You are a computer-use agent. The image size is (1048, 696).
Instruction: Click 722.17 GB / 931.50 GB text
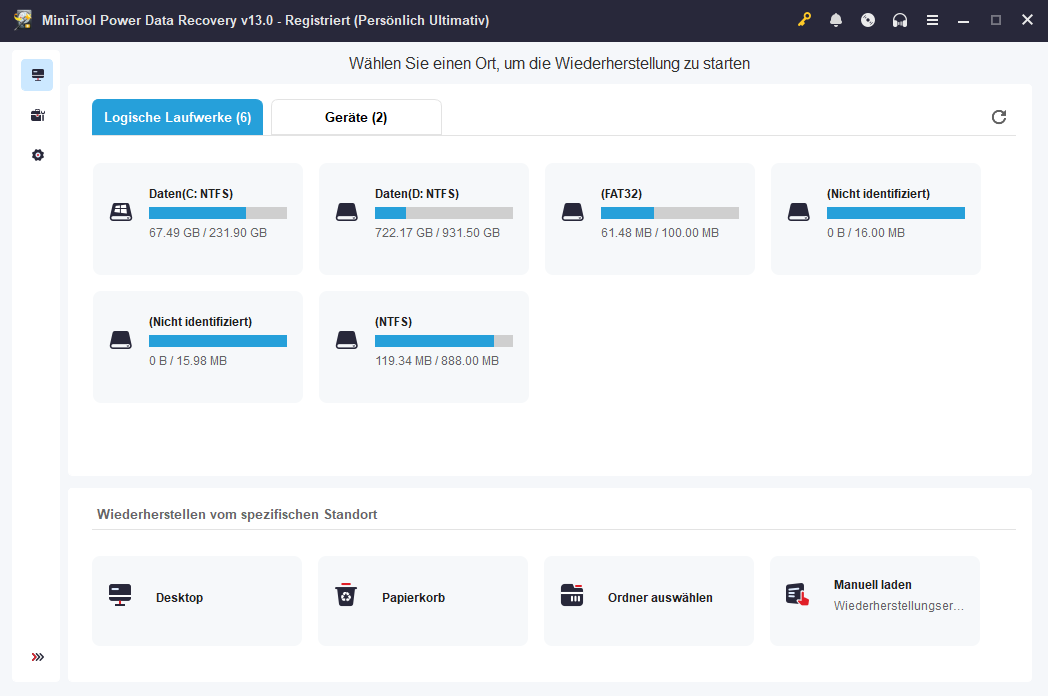click(437, 233)
